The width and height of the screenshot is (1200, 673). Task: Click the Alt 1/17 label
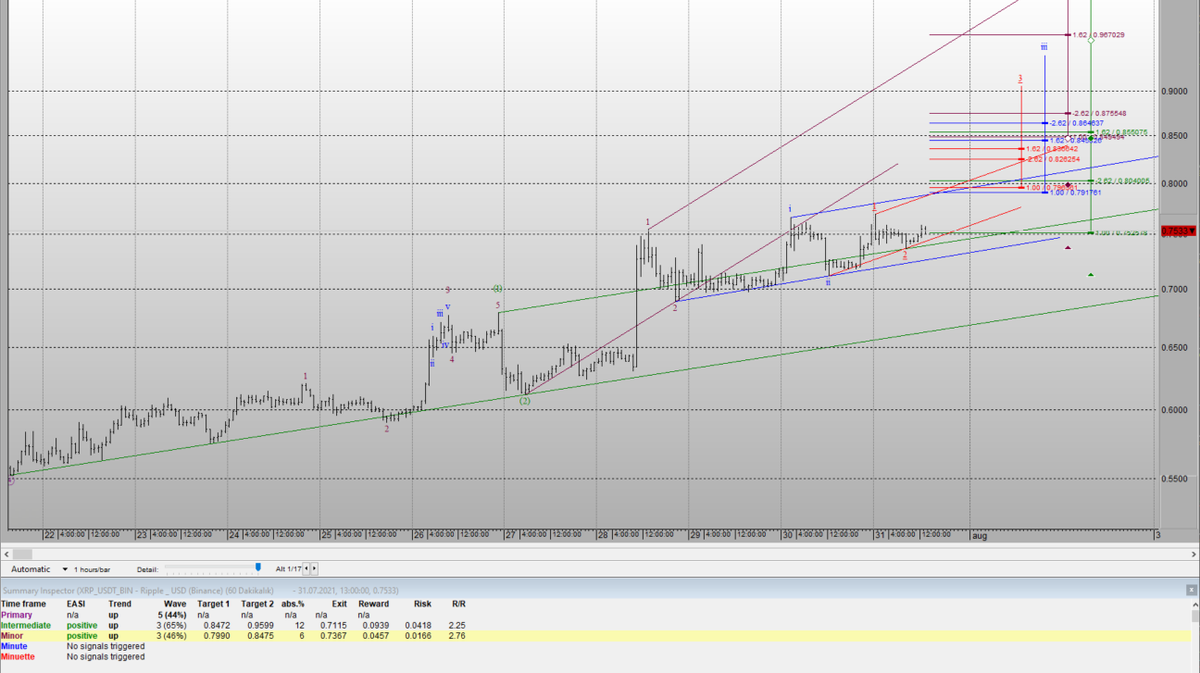288,568
